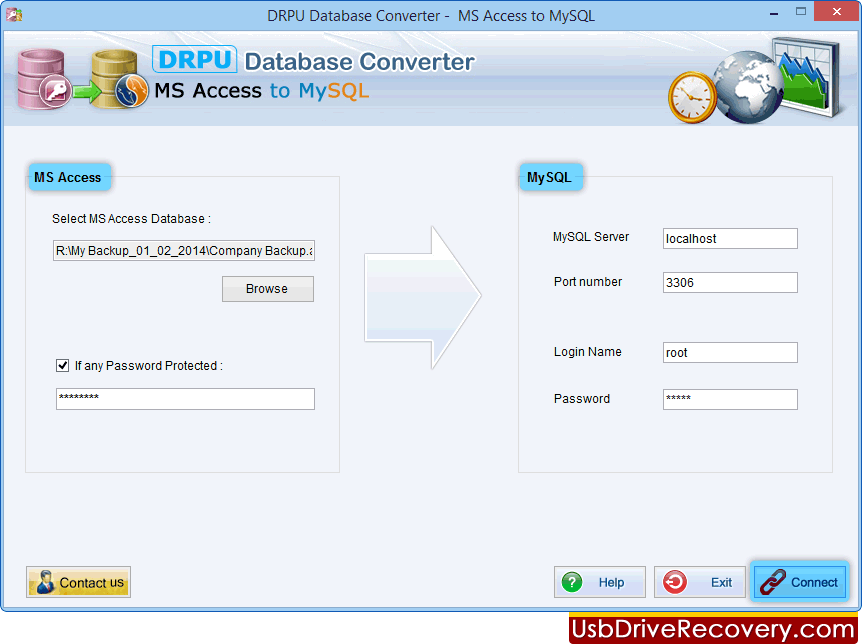Click the MS Access database path field
Image resolution: width=862 pixels, height=644 pixels.
pos(184,250)
